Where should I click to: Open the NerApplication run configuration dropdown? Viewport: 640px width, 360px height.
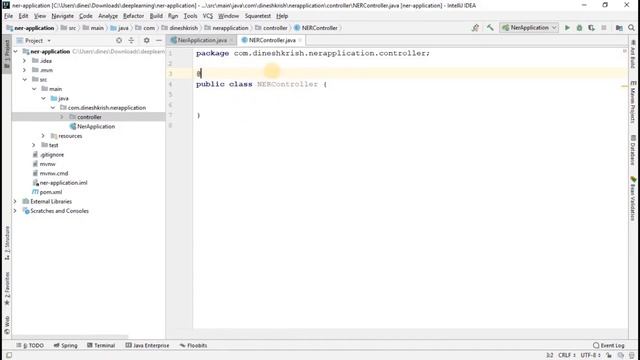[529, 28]
